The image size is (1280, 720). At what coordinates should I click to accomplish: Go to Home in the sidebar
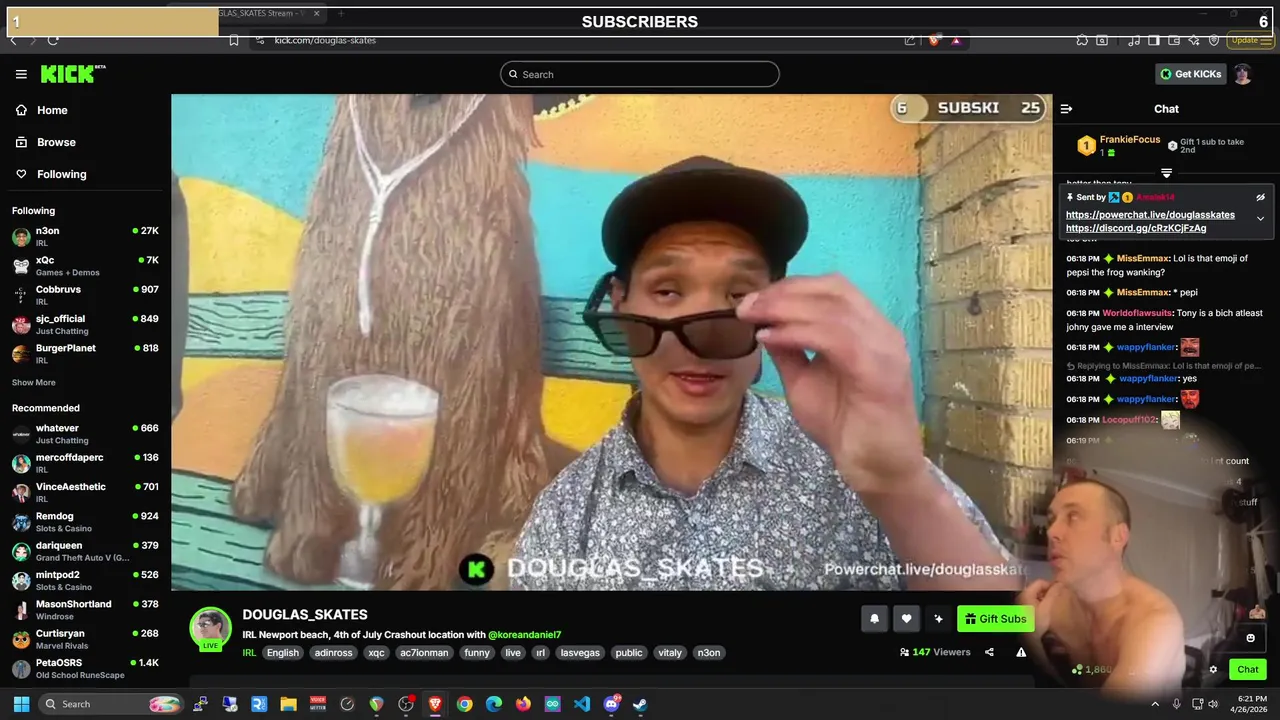pos(84,110)
